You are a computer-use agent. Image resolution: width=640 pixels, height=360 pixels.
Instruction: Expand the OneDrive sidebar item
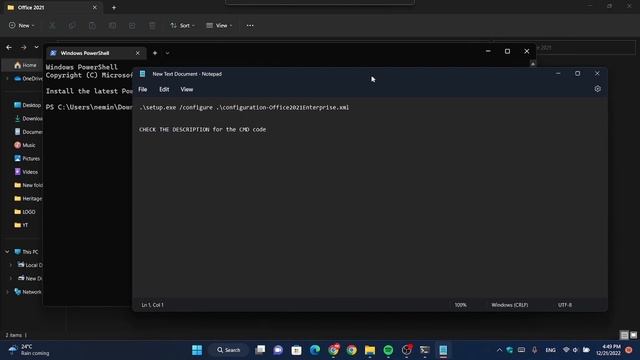pos(7,78)
